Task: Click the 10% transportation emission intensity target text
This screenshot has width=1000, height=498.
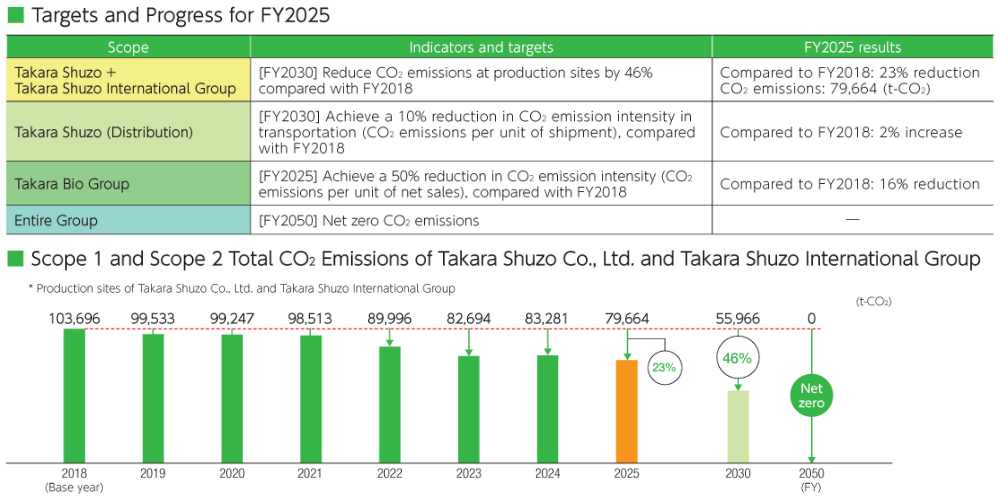Action: tap(477, 132)
